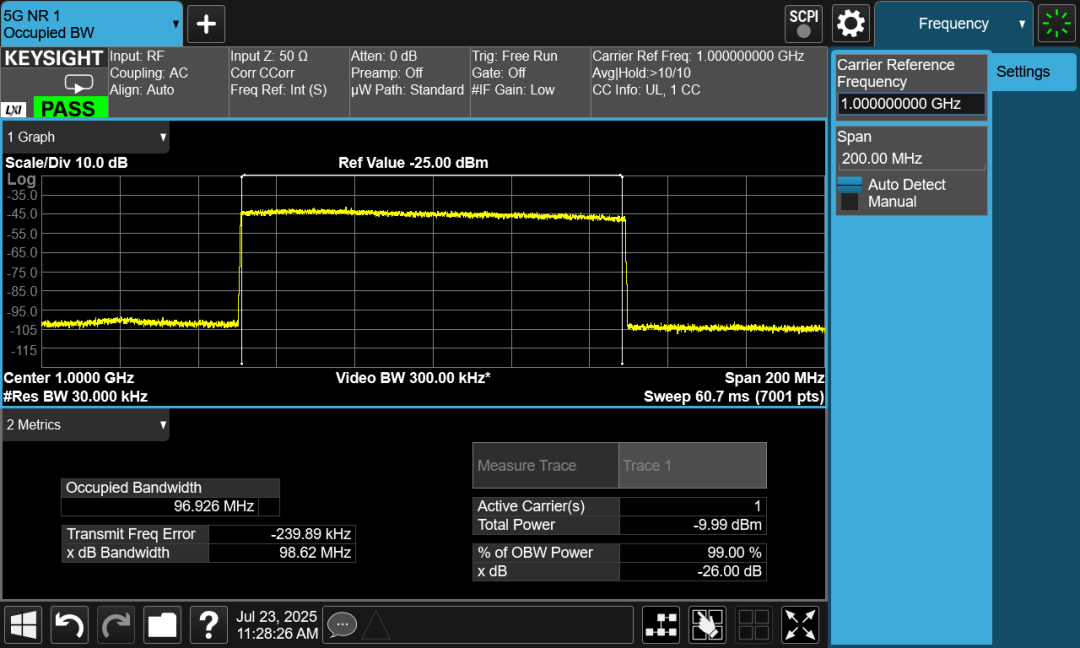The height and width of the screenshot is (648, 1080).
Task: Select the 5G NR 1 Occupied BW screen tab
Action: point(91,24)
